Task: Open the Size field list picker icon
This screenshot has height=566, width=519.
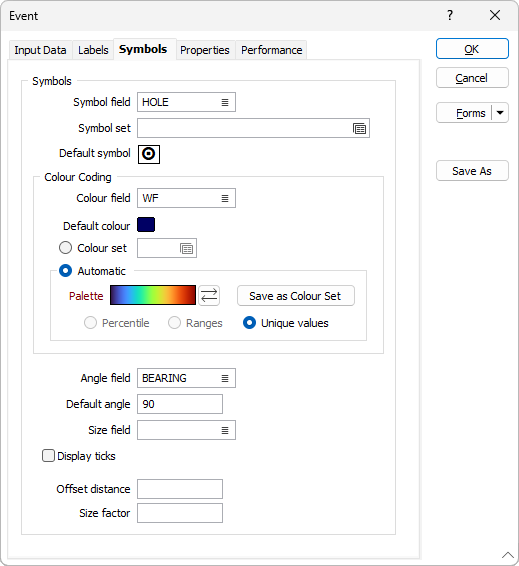Action: 225,430
